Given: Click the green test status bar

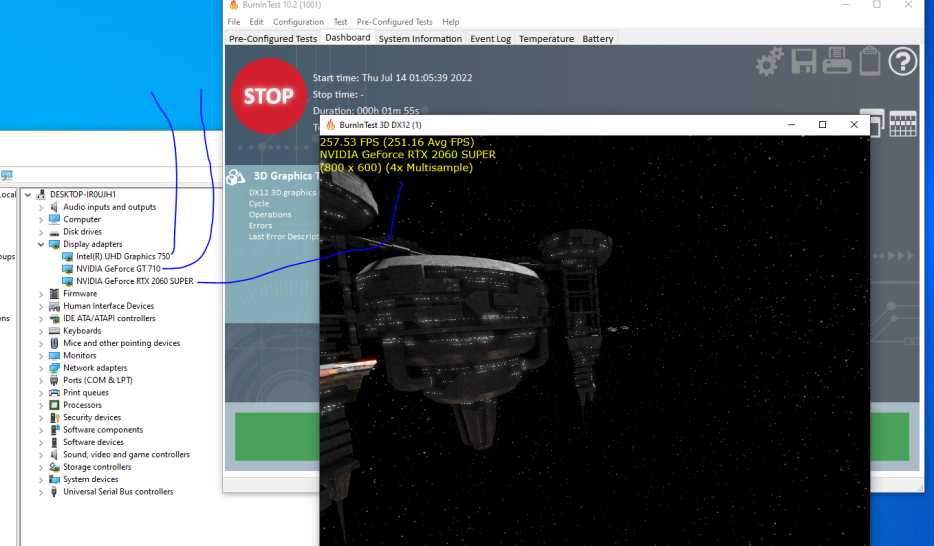Looking at the screenshot, I should point(277,436).
